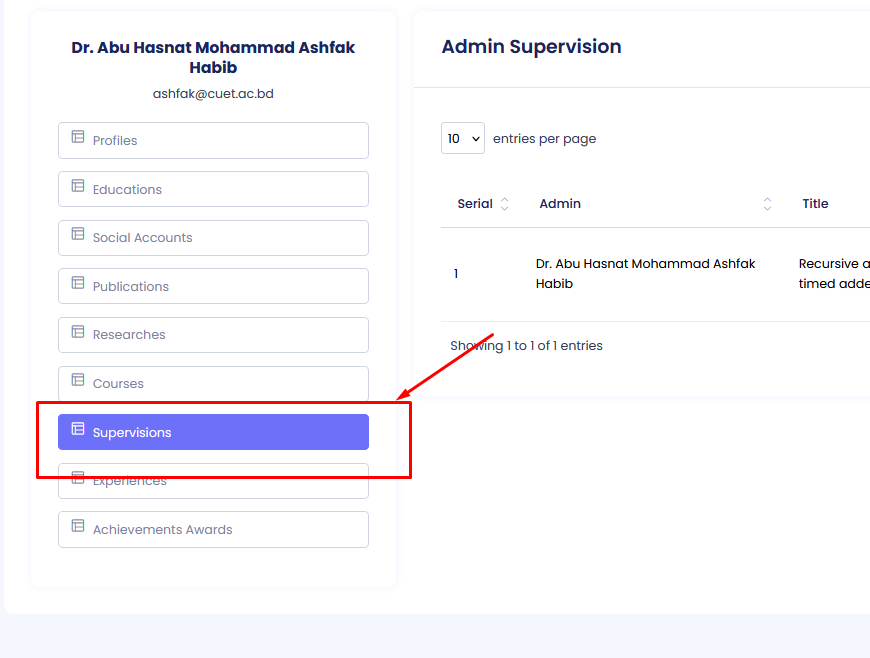Image resolution: width=870 pixels, height=658 pixels.
Task: Click the profile name heading in sidebar
Action: (x=213, y=57)
